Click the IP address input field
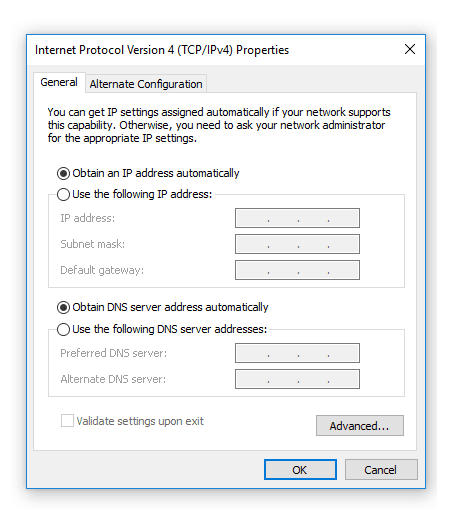The width and height of the screenshot is (474, 531). 297,218
